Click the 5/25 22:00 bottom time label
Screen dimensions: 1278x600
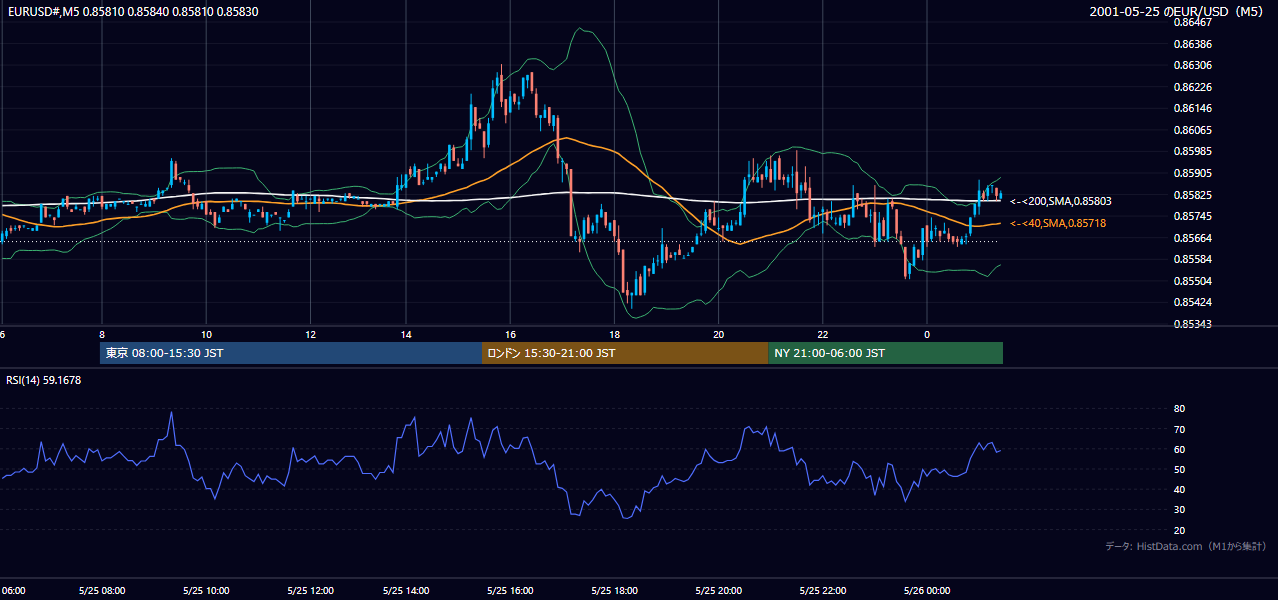pos(822,590)
